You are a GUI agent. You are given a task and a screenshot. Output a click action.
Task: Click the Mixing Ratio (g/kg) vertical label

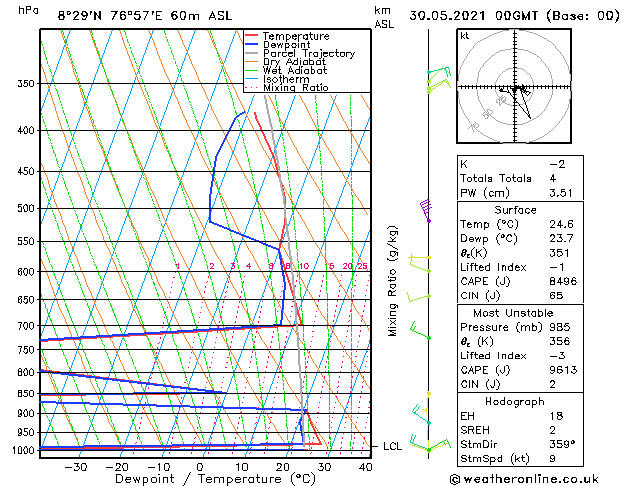(x=392, y=281)
